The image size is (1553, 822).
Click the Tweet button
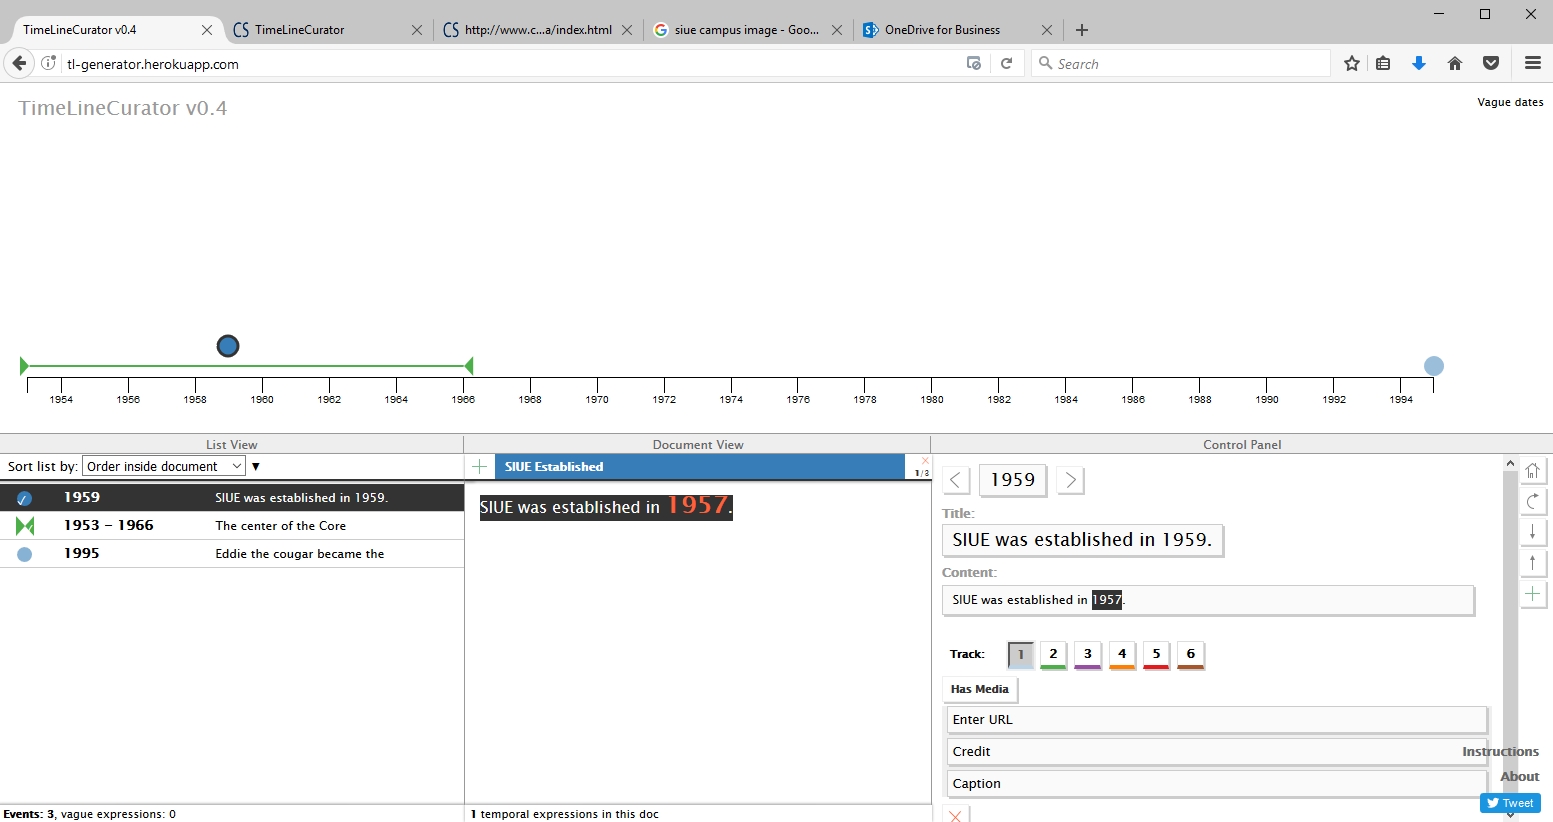coord(1510,803)
